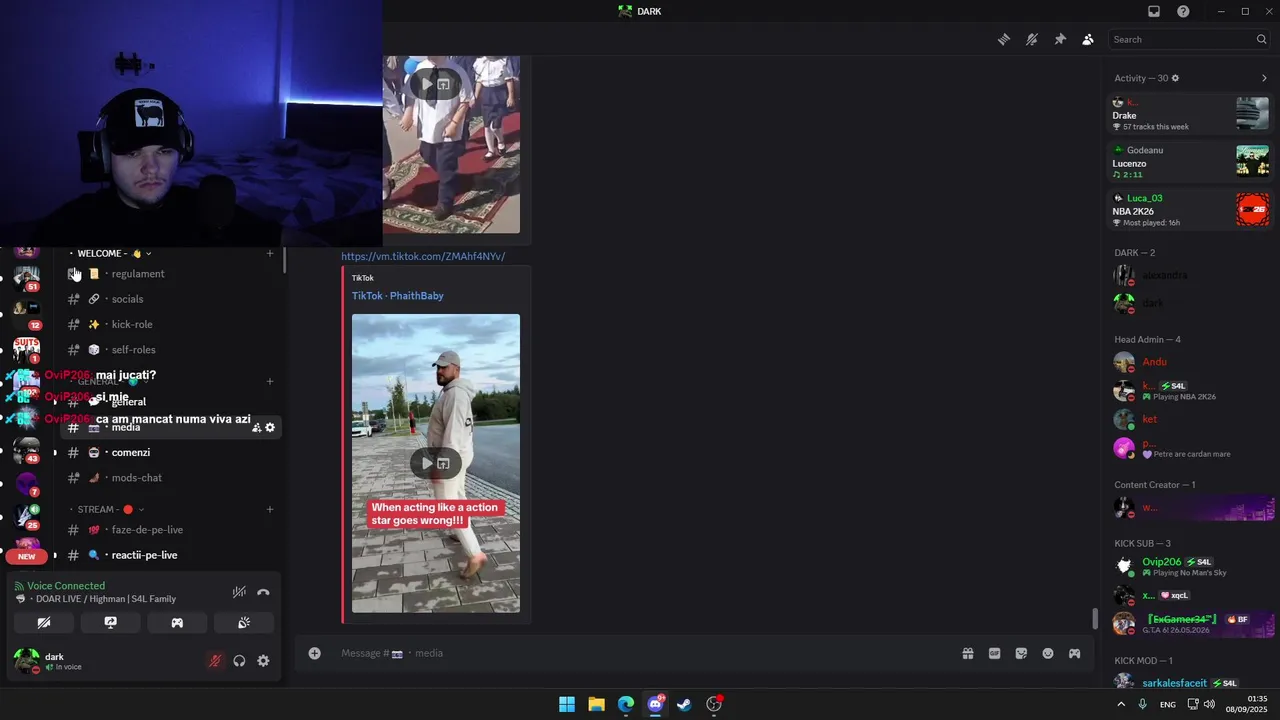The height and width of the screenshot is (720, 1280).
Task: Open DOAR LIVE / Highman voice channel link
Action: [x=105, y=599]
